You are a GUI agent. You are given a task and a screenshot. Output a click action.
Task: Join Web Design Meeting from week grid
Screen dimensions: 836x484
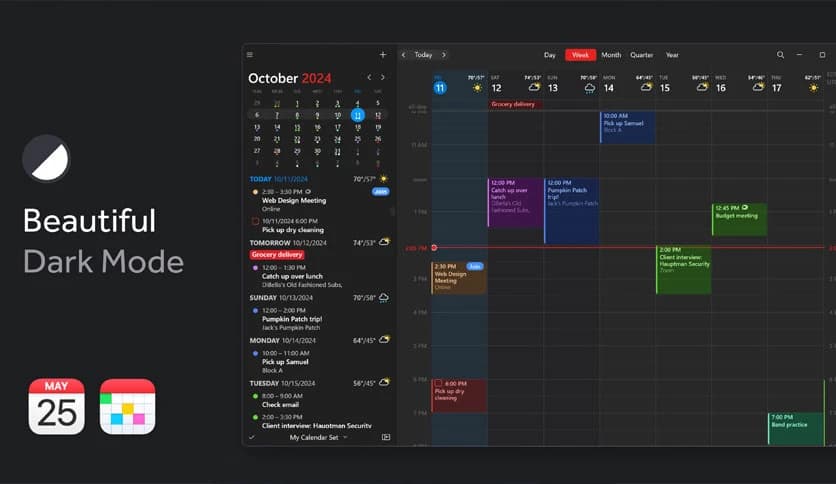point(475,266)
